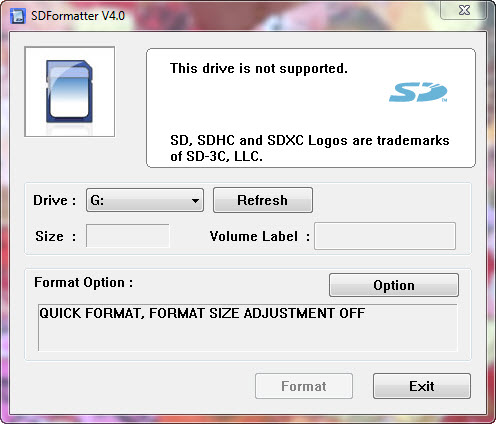Click the SDFormatter V4.0 title text
This screenshot has height=424, width=496.
[x=78, y=16]
